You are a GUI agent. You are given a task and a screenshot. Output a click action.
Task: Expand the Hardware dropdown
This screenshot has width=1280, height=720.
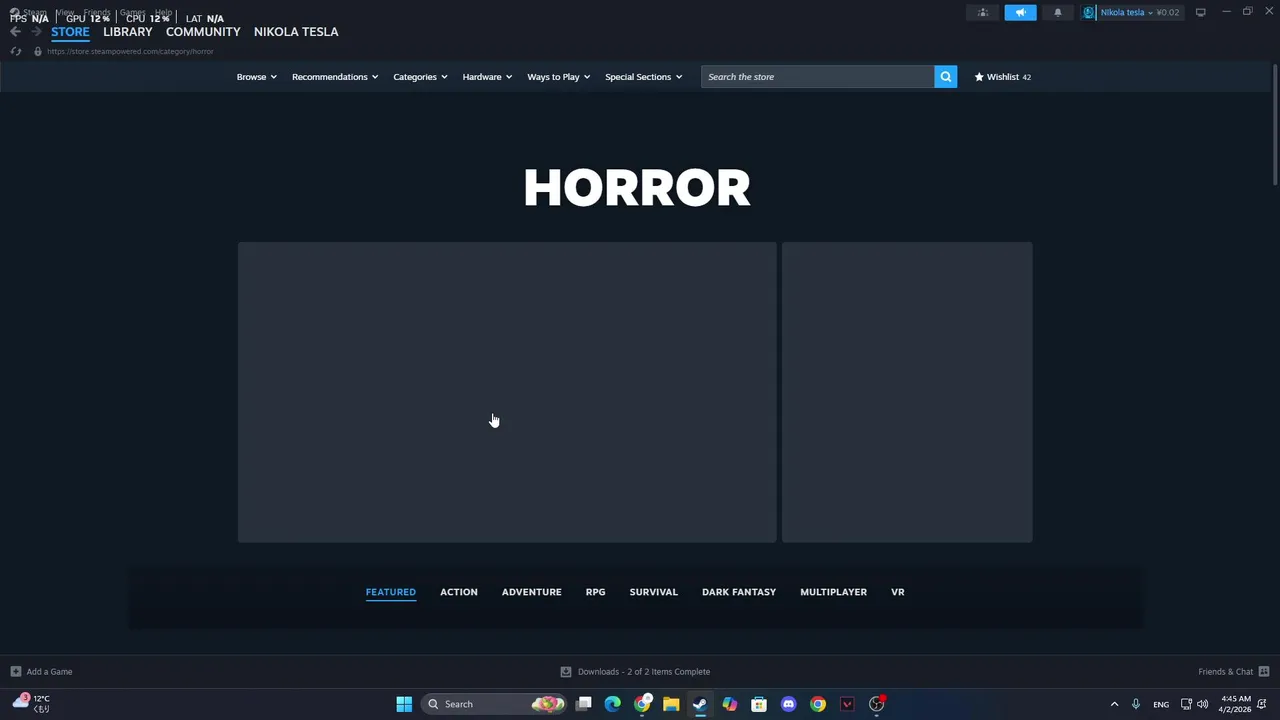pos(487,77)
